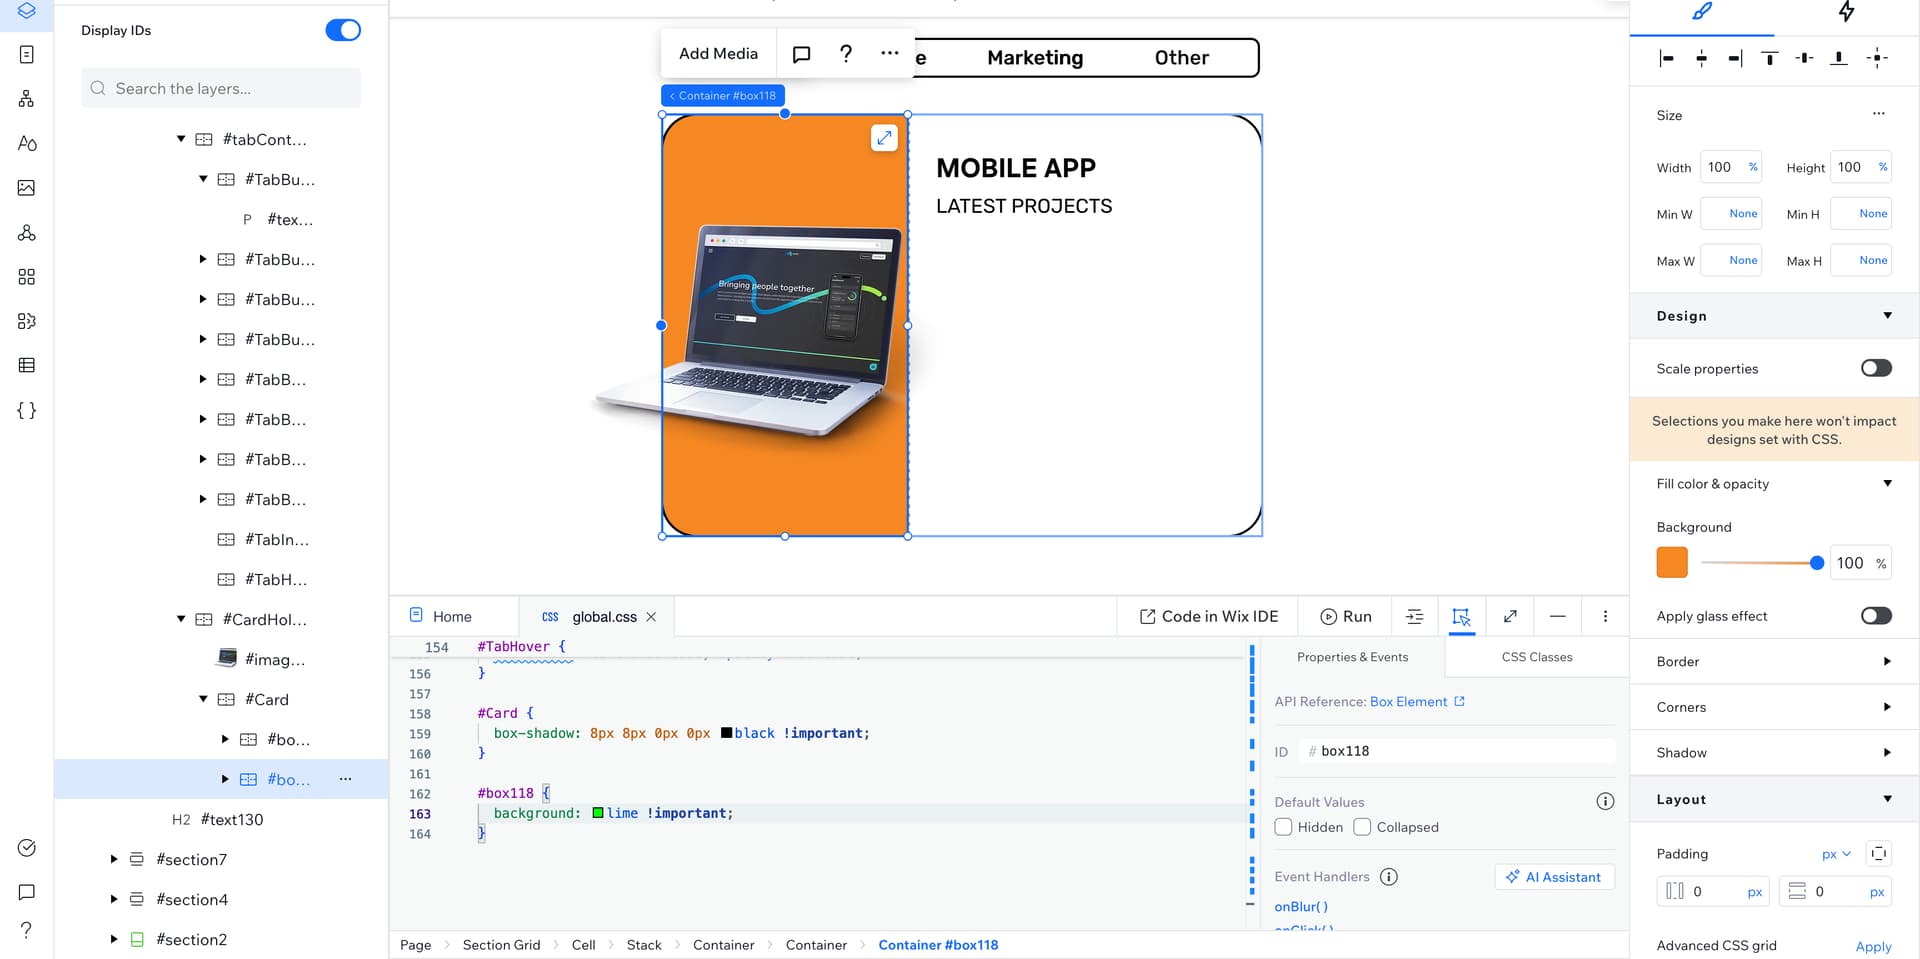The height and width of the screenshot is (959, 1920).
Task: Toggle the element selection icon in code toolbar
Action: tap(1461, 617)
